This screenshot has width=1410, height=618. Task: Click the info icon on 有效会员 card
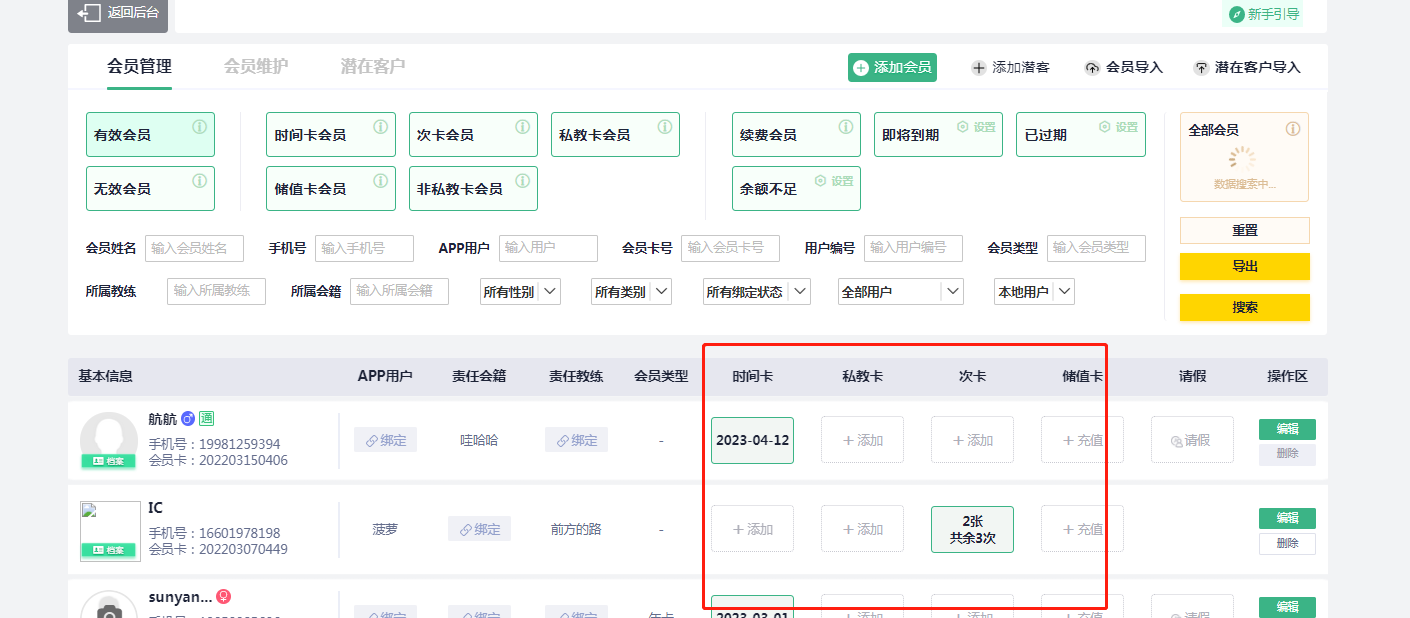pos(199,127)
